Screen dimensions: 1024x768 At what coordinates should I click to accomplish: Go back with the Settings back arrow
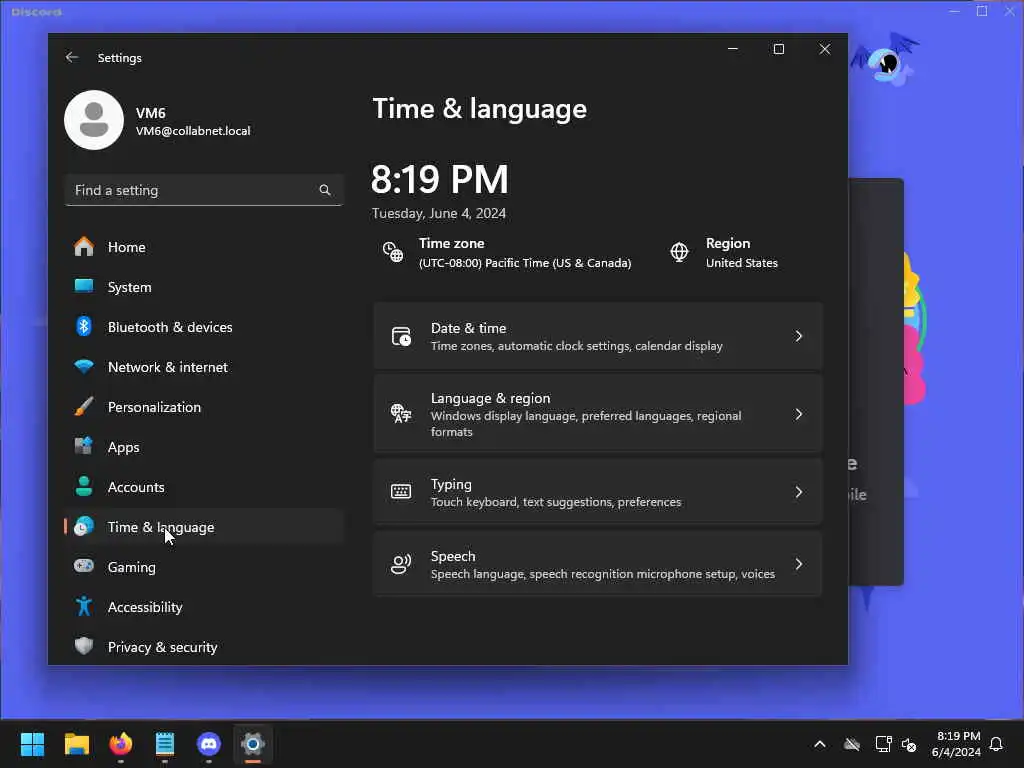tap(72, 57)
